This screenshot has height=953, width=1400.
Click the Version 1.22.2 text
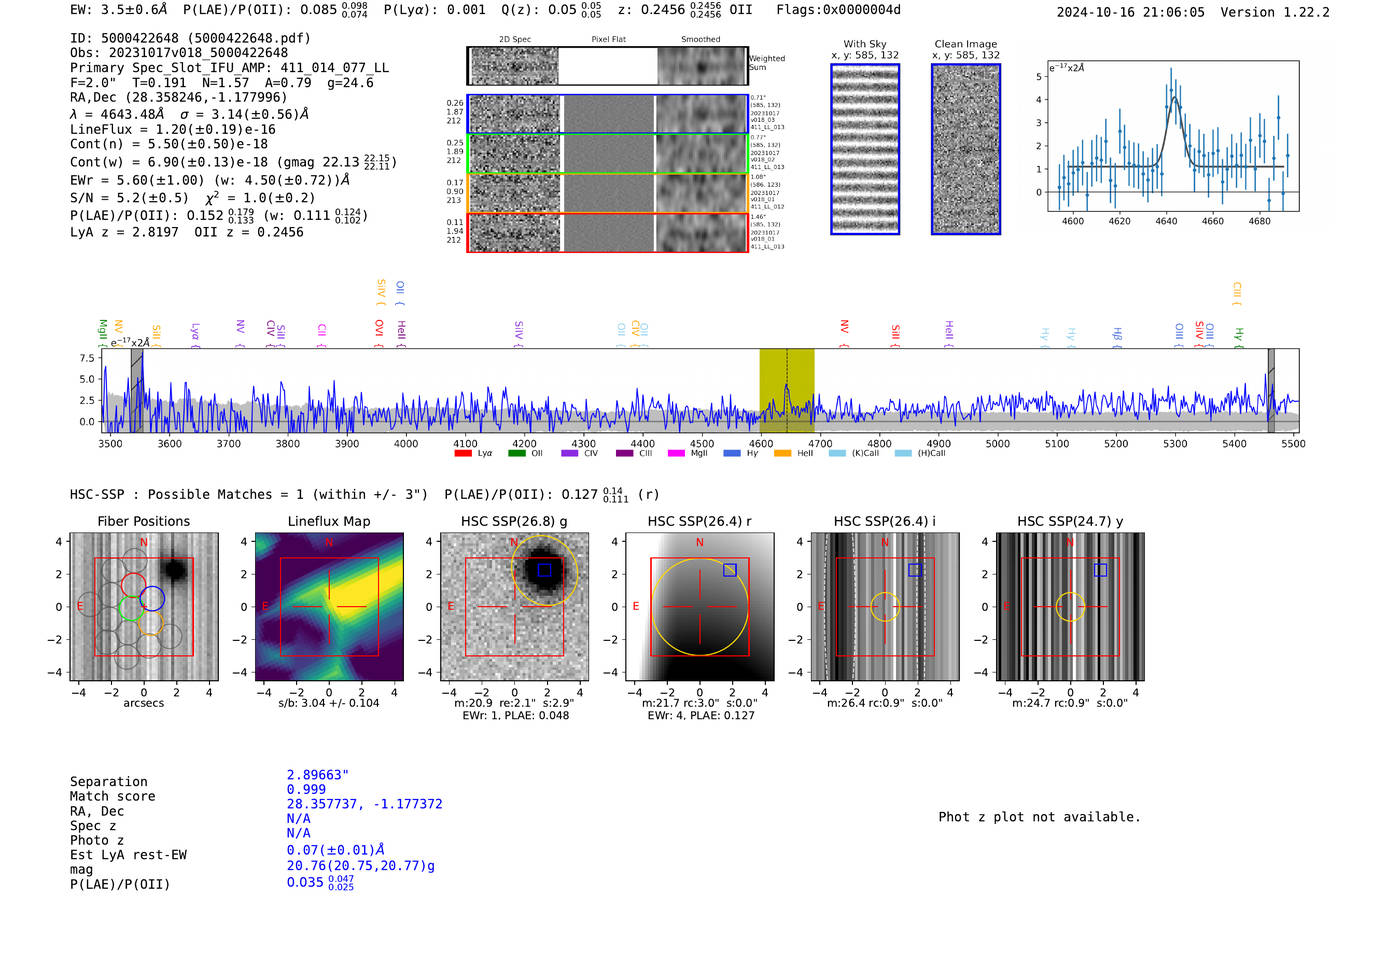(x=1275, y=12)
